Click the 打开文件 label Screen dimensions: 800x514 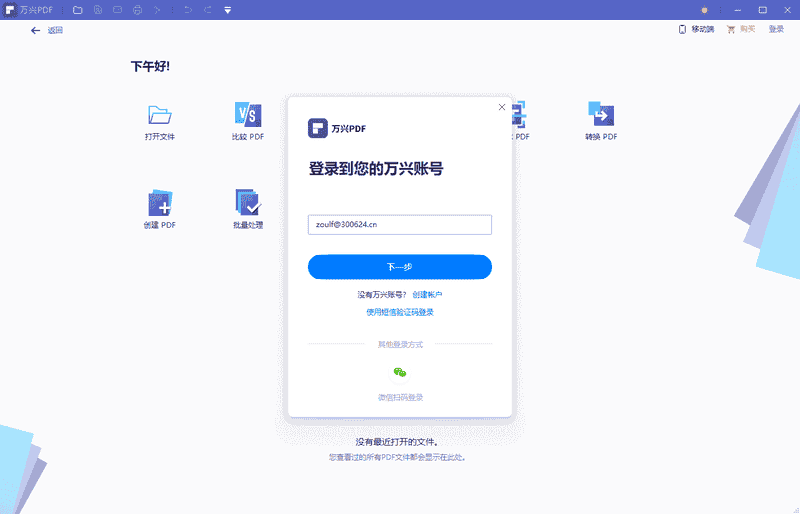(160, 137)
